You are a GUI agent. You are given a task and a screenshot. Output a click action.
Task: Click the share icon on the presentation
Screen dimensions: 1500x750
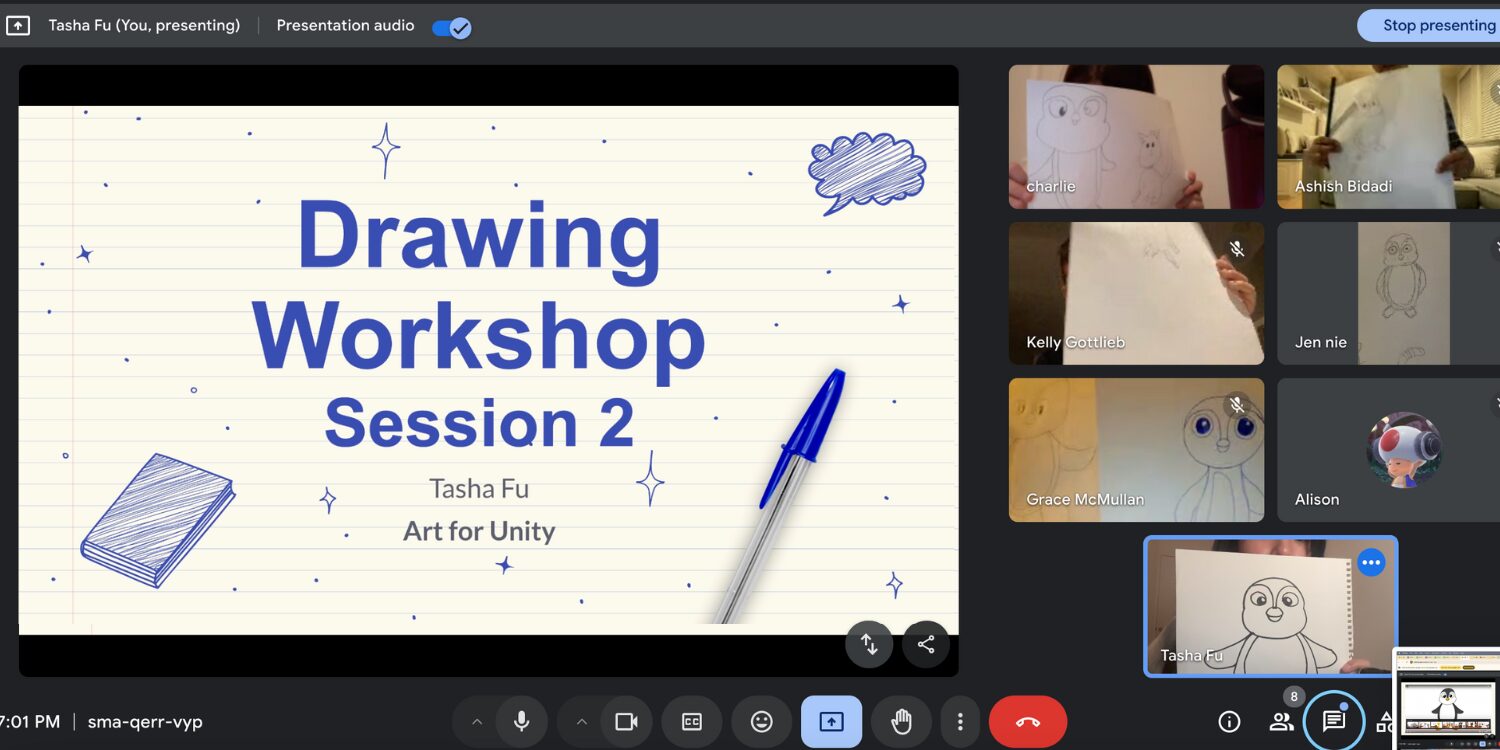(x=926, y=645)
